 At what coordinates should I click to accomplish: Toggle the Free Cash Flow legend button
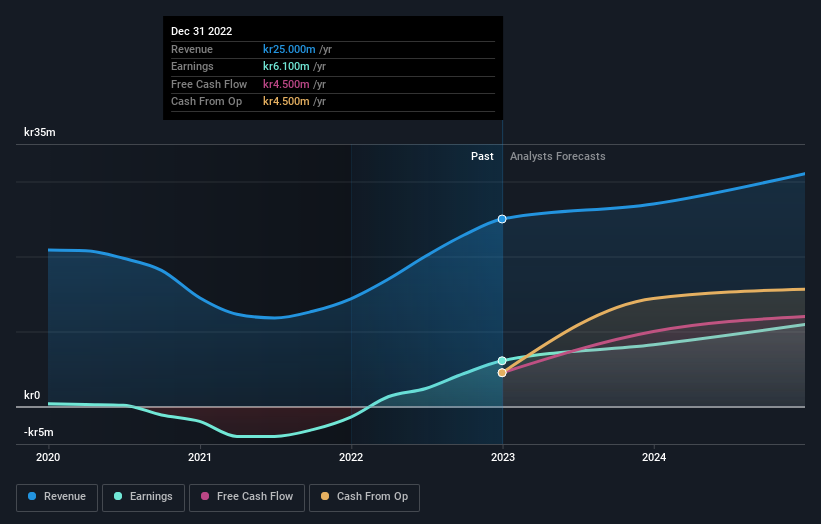pos(247,497)
